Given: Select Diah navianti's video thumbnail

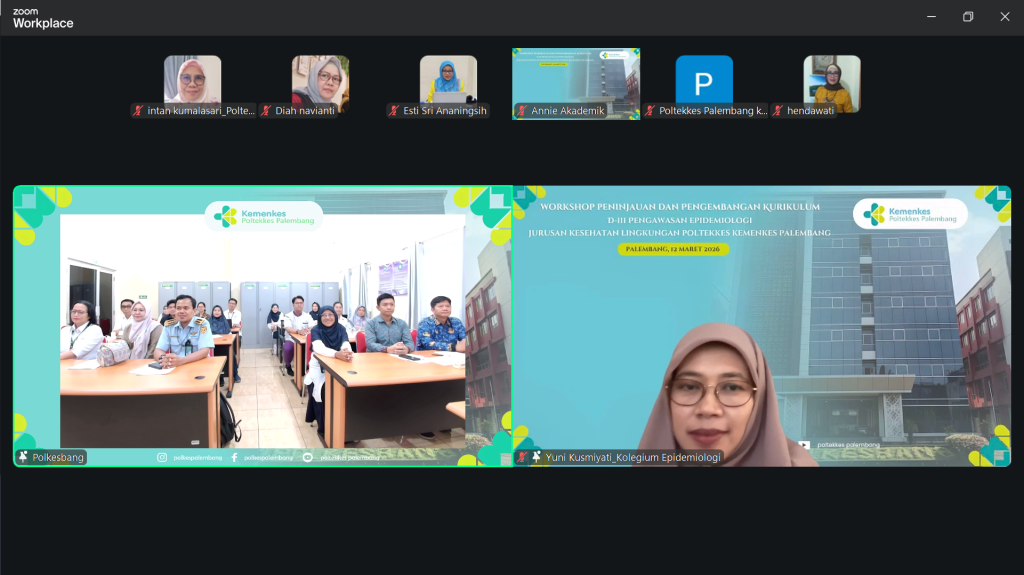Looking at the screenshot, I should pos(320,78).
